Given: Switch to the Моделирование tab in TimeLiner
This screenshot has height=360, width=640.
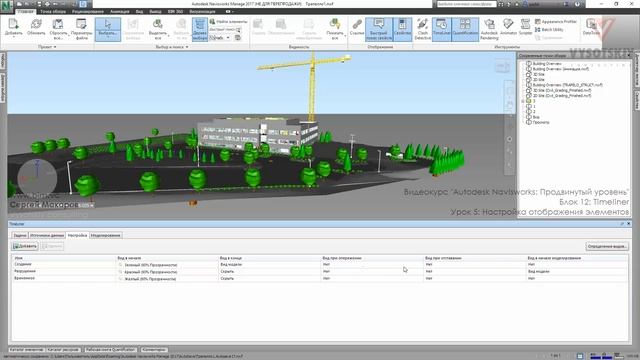Looking at the screenshot, I should click(x=105, y=236).
